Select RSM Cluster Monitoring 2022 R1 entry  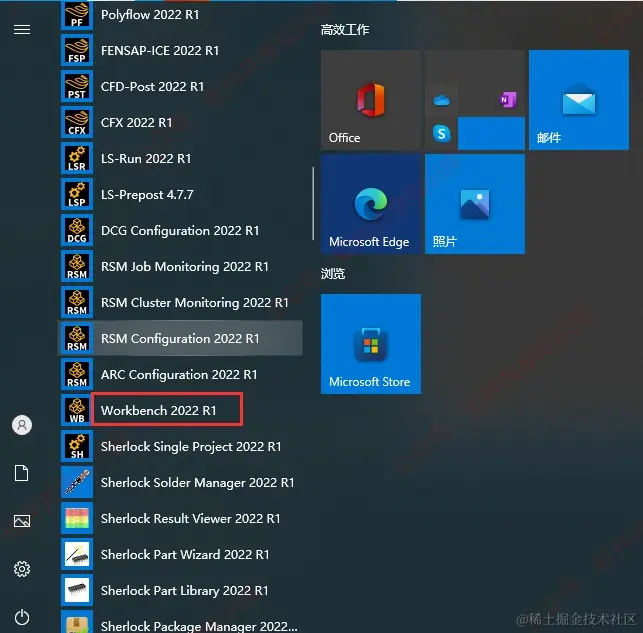point(195,303)
